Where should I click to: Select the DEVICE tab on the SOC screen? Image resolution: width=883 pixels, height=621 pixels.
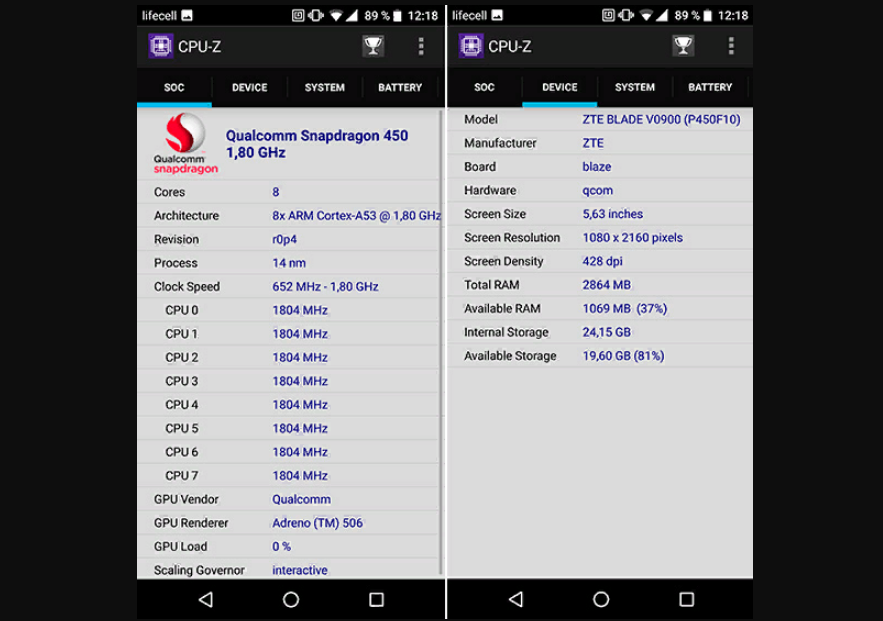pos(250,88)
